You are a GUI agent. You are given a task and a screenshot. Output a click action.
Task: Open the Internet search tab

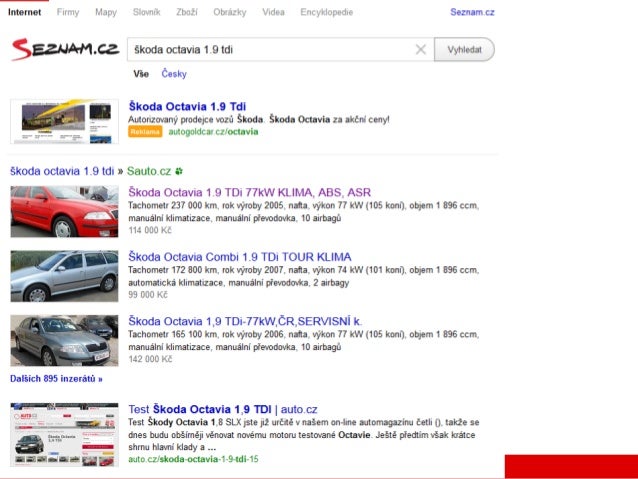24,12
